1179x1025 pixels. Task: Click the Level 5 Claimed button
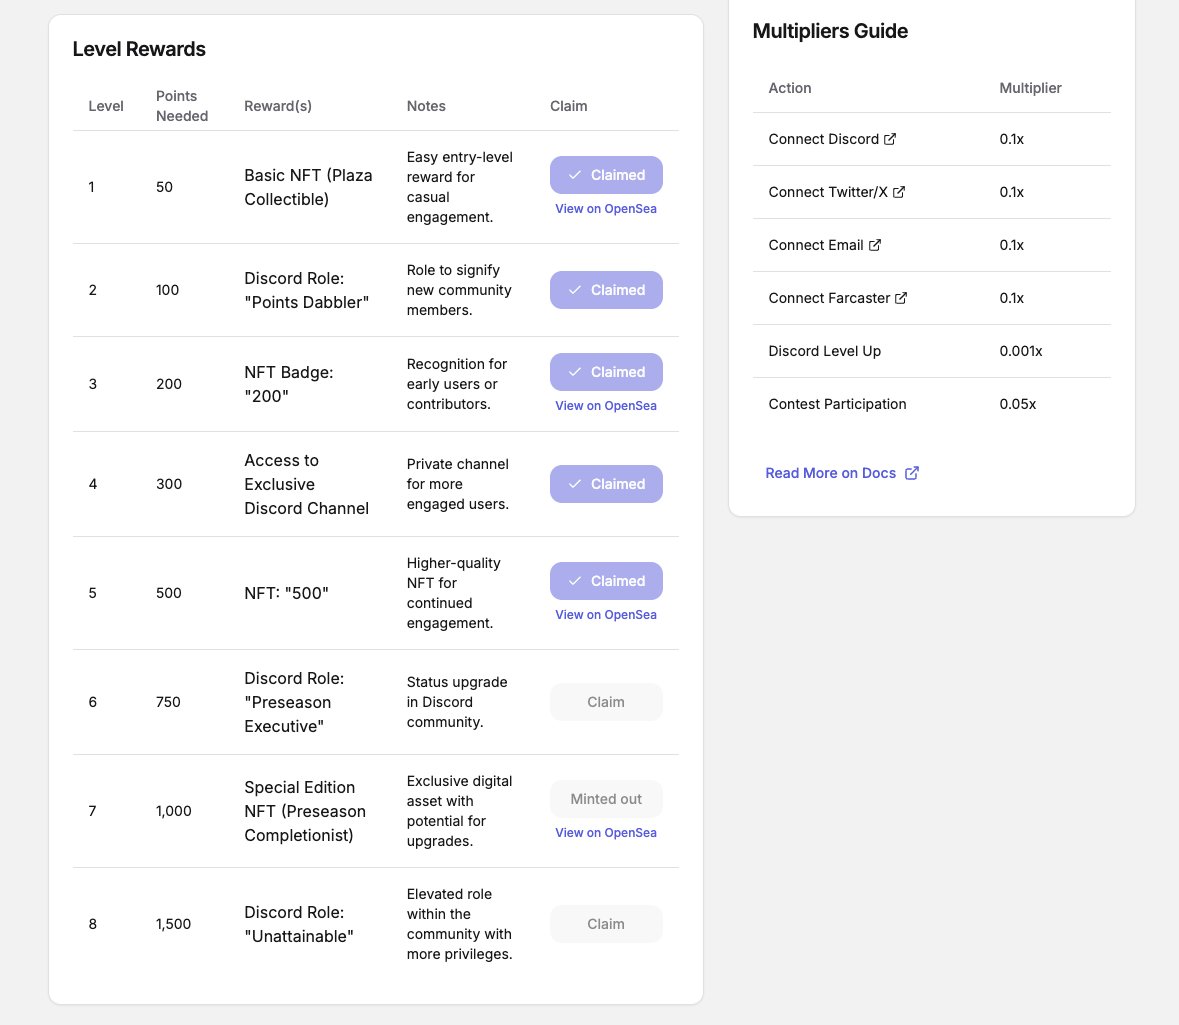pos(606,581)
